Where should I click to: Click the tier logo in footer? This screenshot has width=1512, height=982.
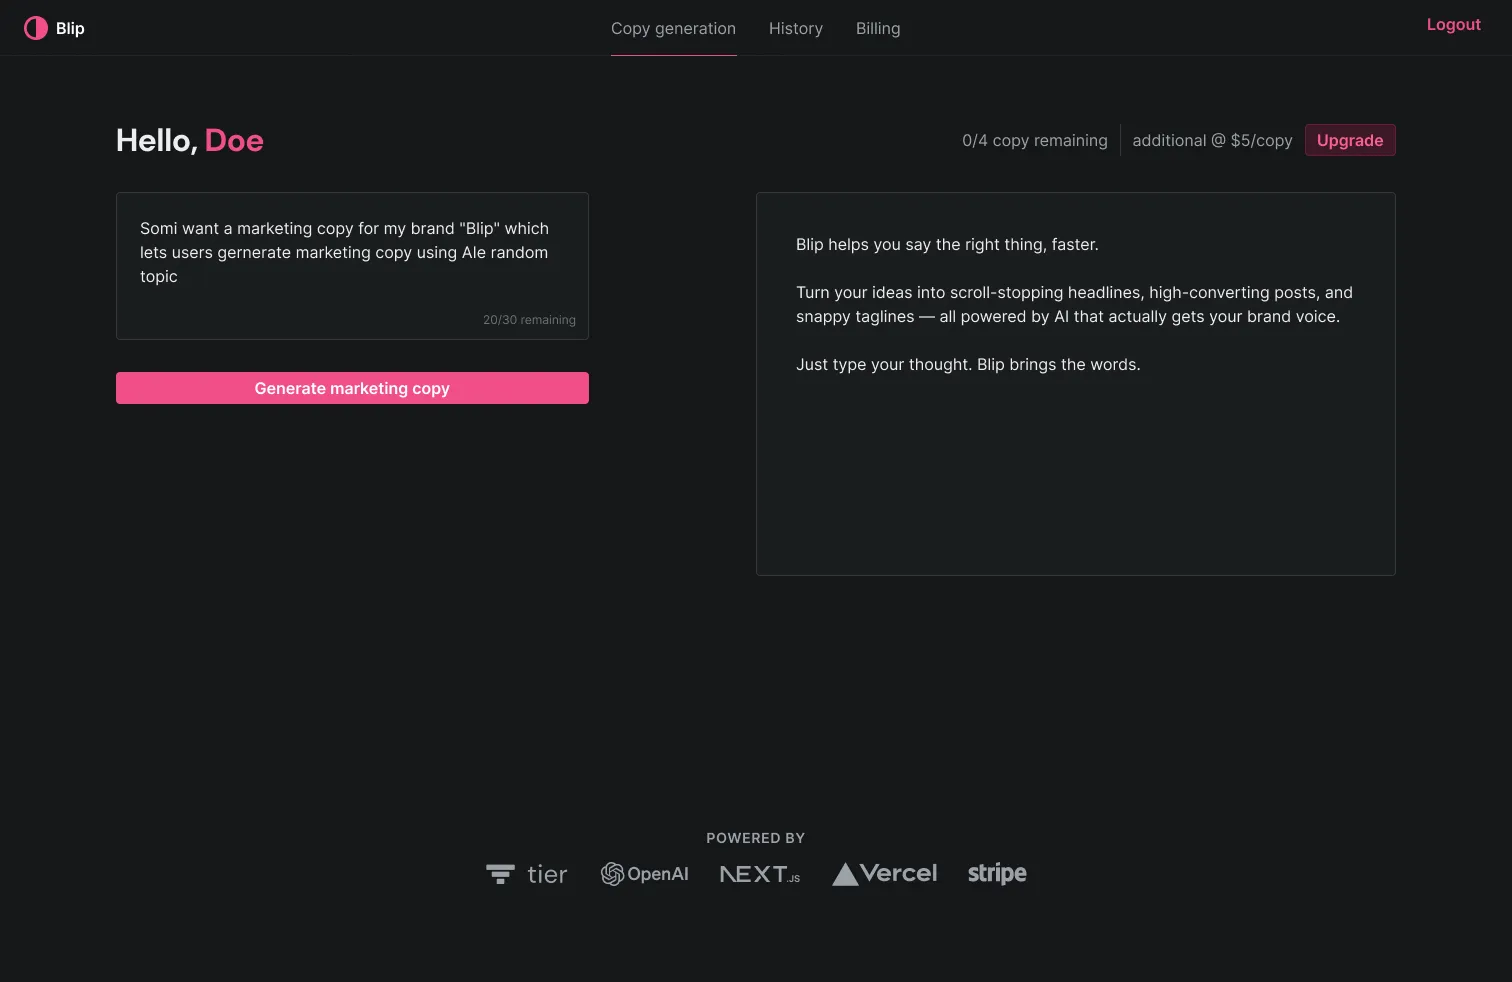click(x=526, y=874)
